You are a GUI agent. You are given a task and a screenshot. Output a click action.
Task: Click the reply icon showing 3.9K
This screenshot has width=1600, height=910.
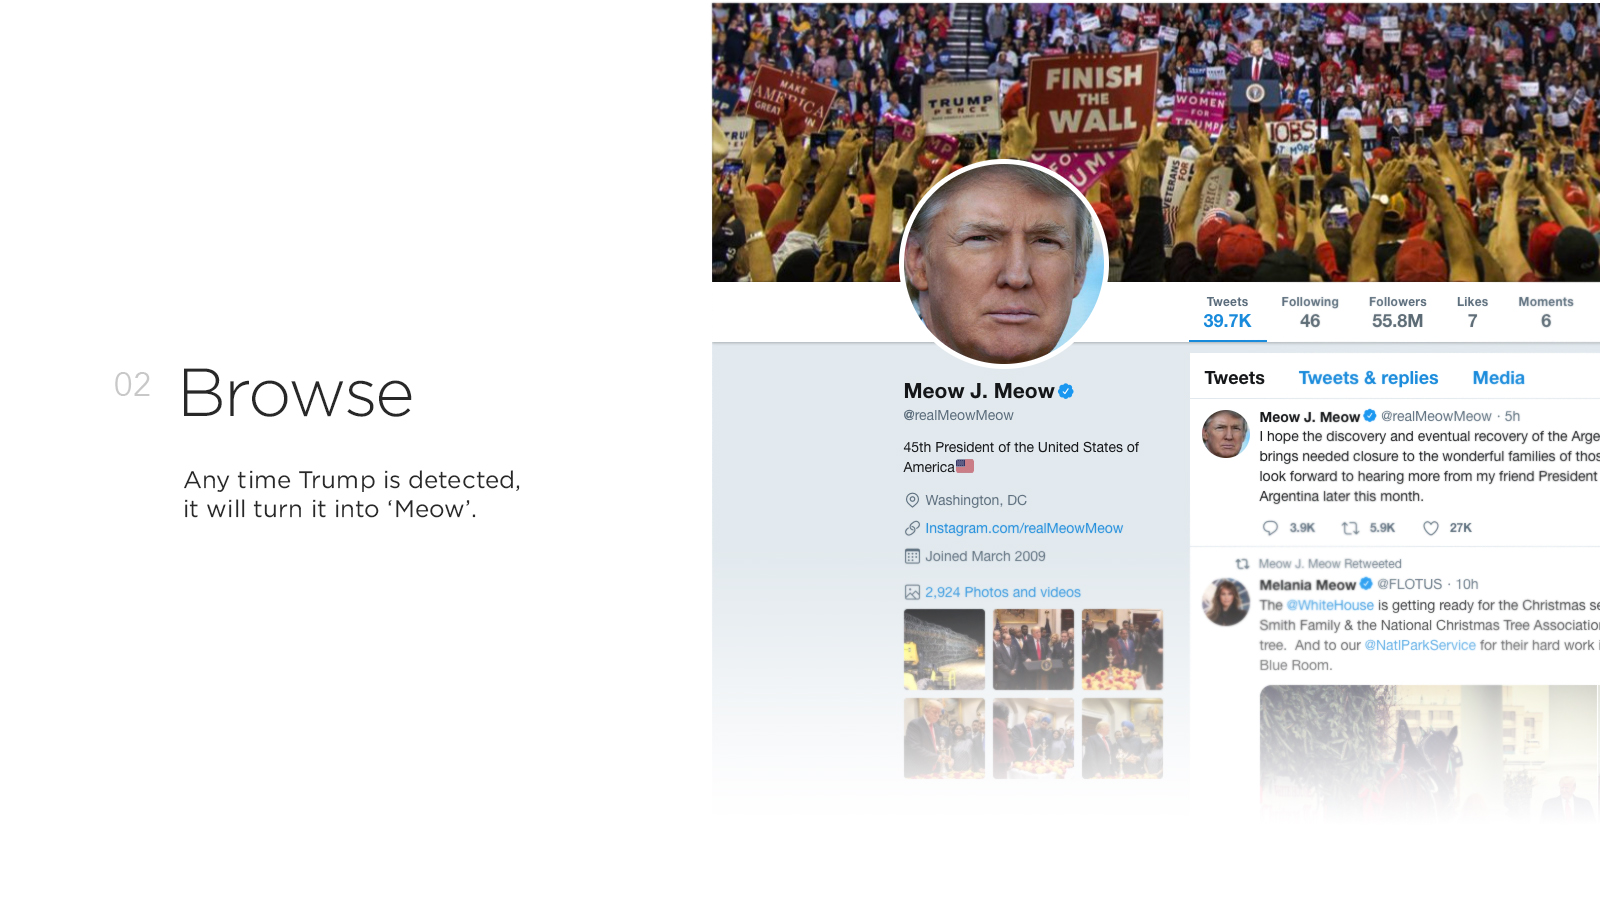pos(1270,528)
